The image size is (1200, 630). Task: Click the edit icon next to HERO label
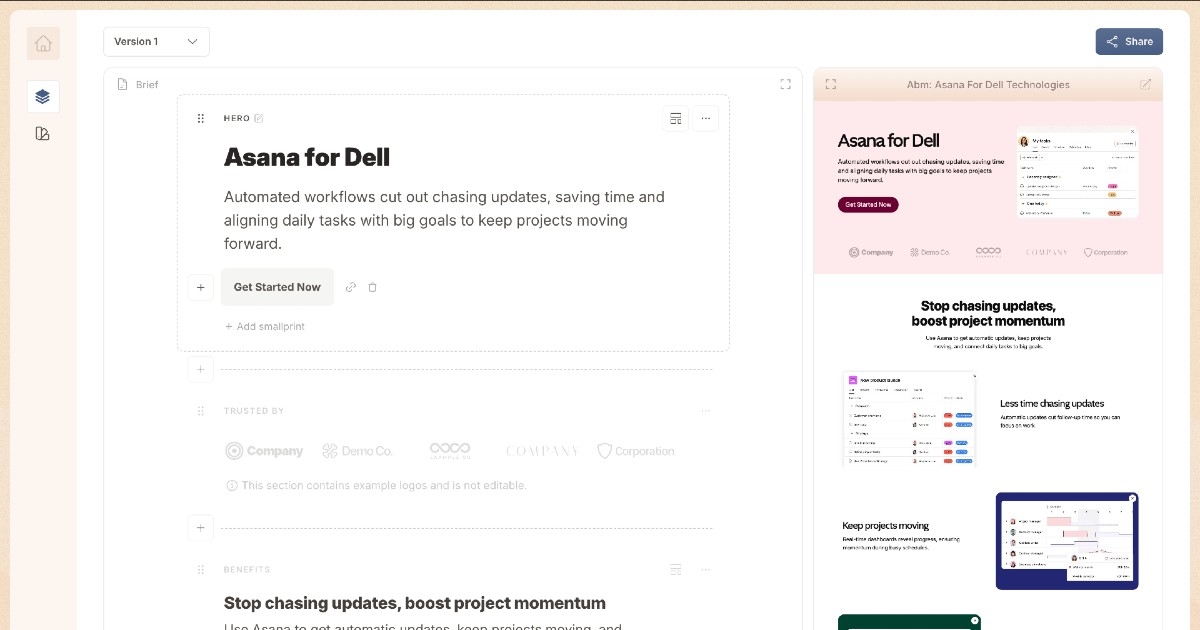pos(259,118)
